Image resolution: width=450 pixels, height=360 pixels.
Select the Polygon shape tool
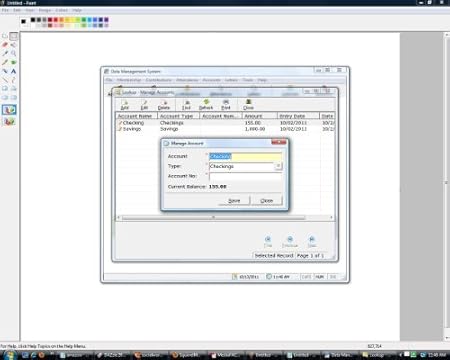tap(13, 89)
